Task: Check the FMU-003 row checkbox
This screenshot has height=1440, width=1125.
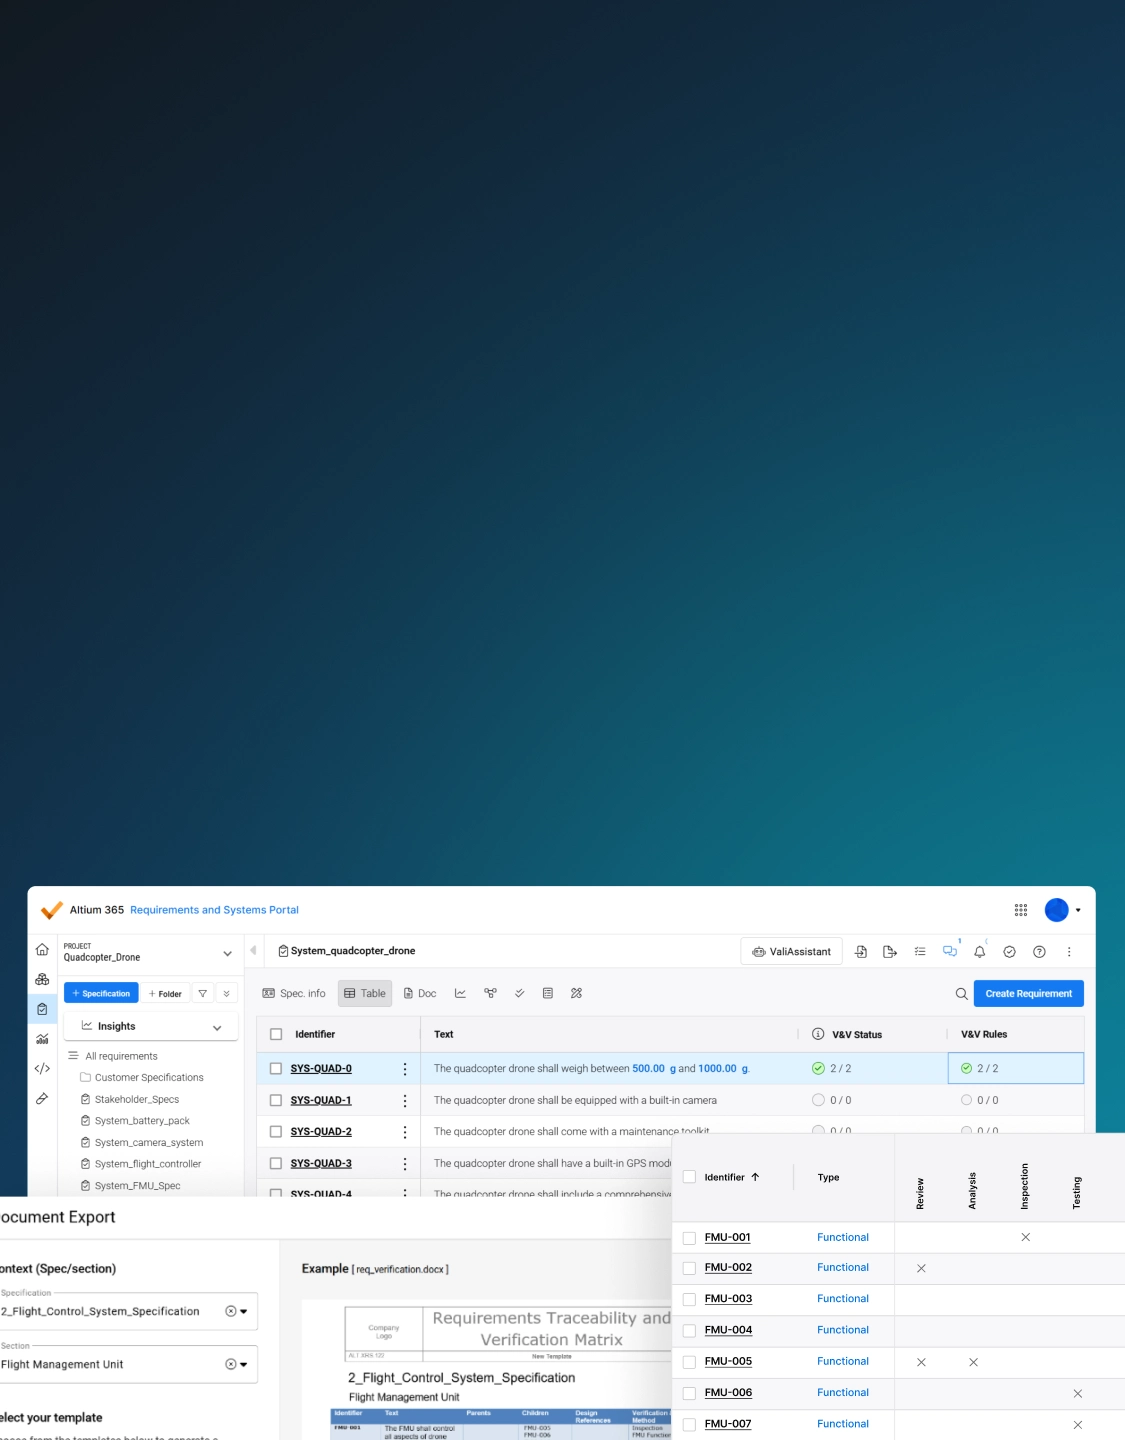Action: (689, 1299)
